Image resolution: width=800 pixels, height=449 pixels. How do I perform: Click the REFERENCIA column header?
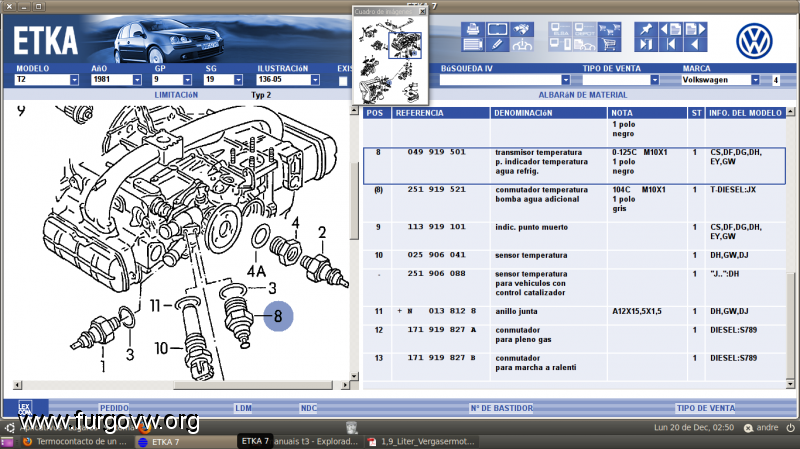pyautogui.click(x=440, y=113)
